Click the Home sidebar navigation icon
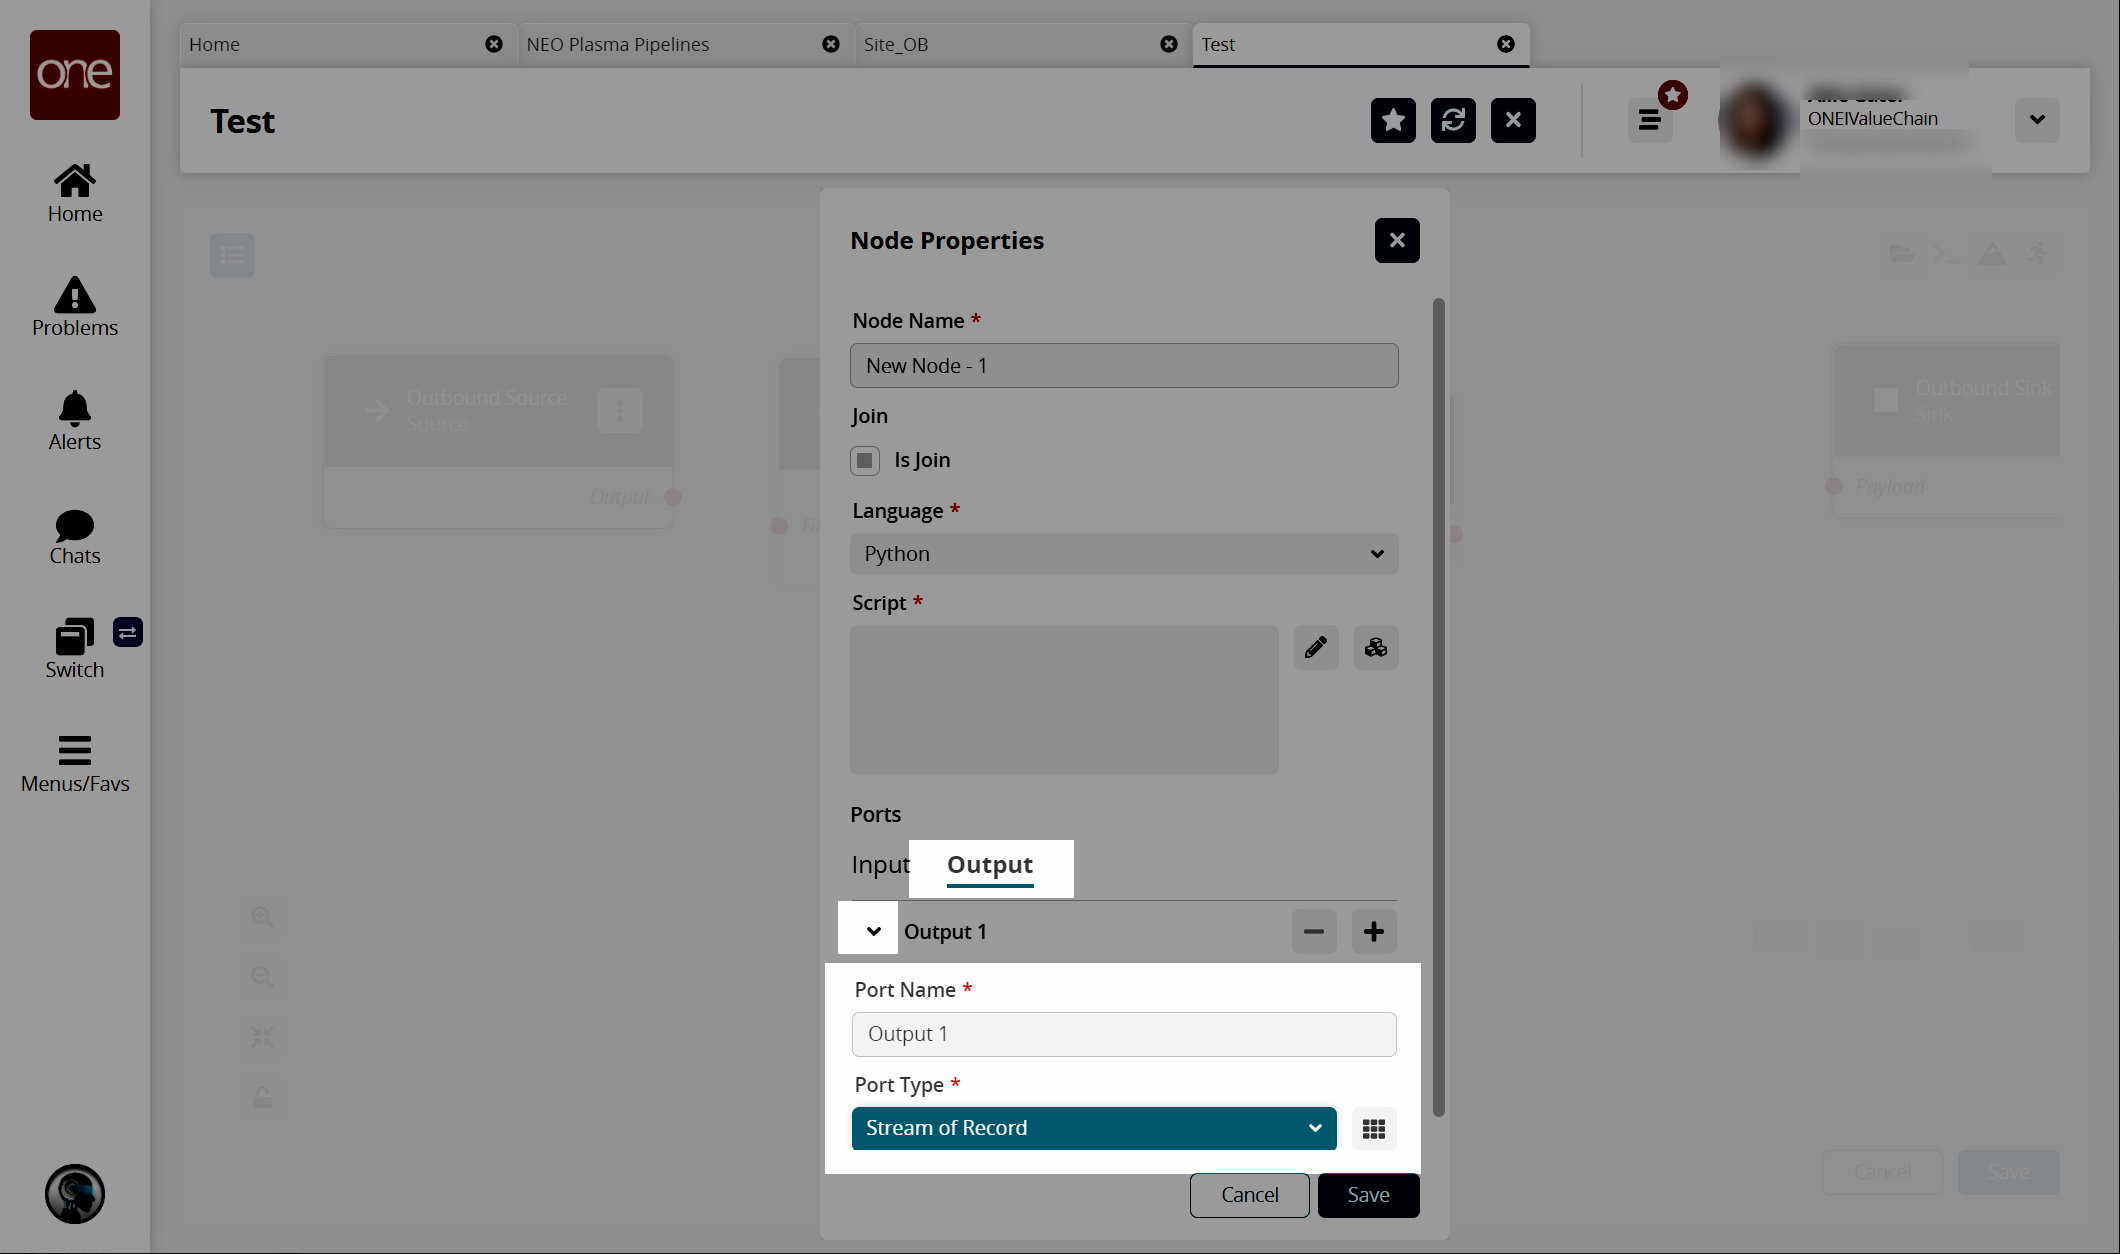The image size is (2120, 1254). tap(75, 191)
